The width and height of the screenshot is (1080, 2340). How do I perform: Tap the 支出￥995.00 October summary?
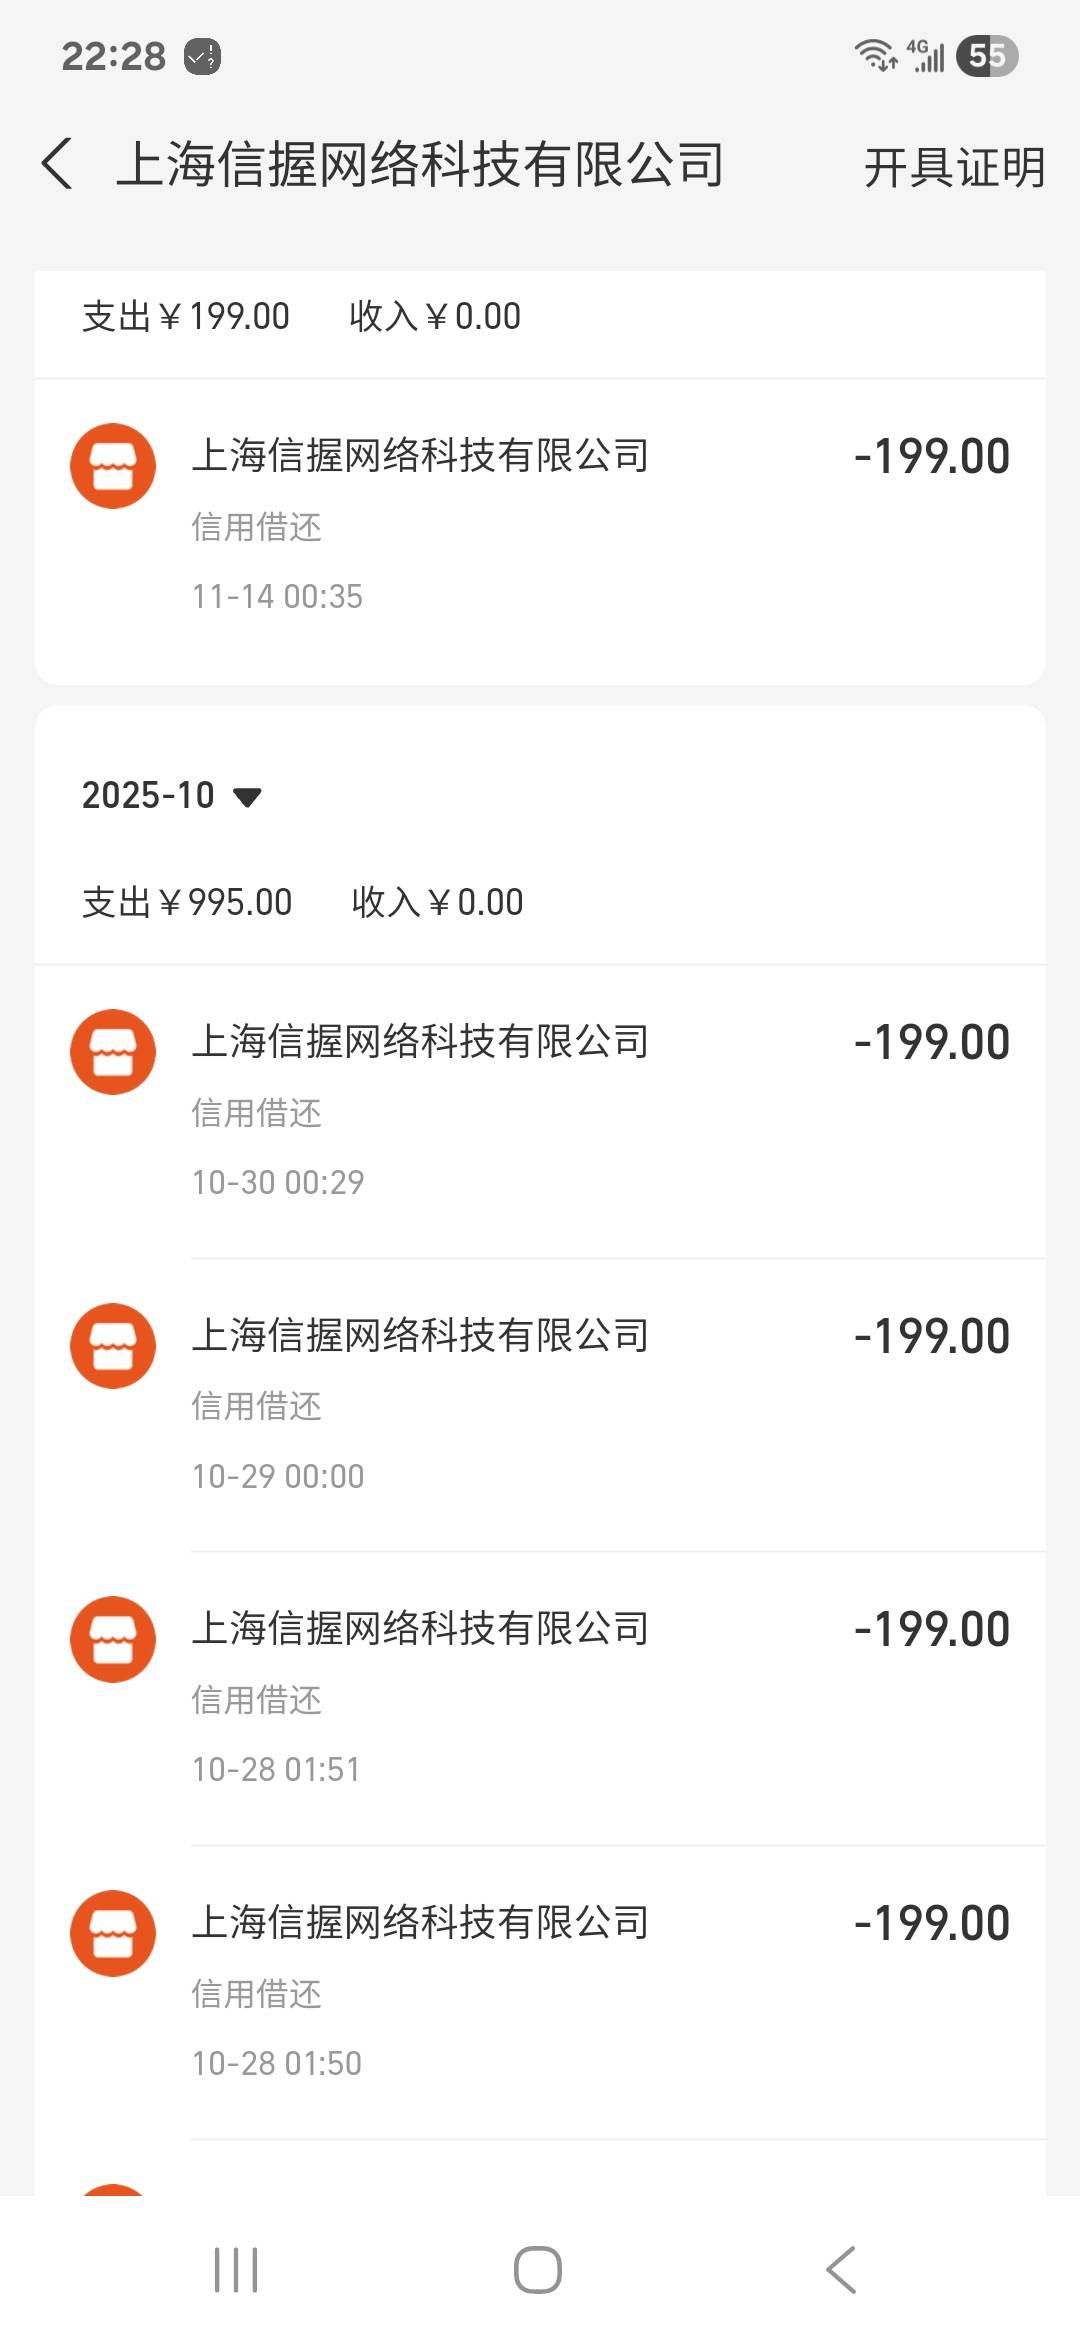point(187,902)
